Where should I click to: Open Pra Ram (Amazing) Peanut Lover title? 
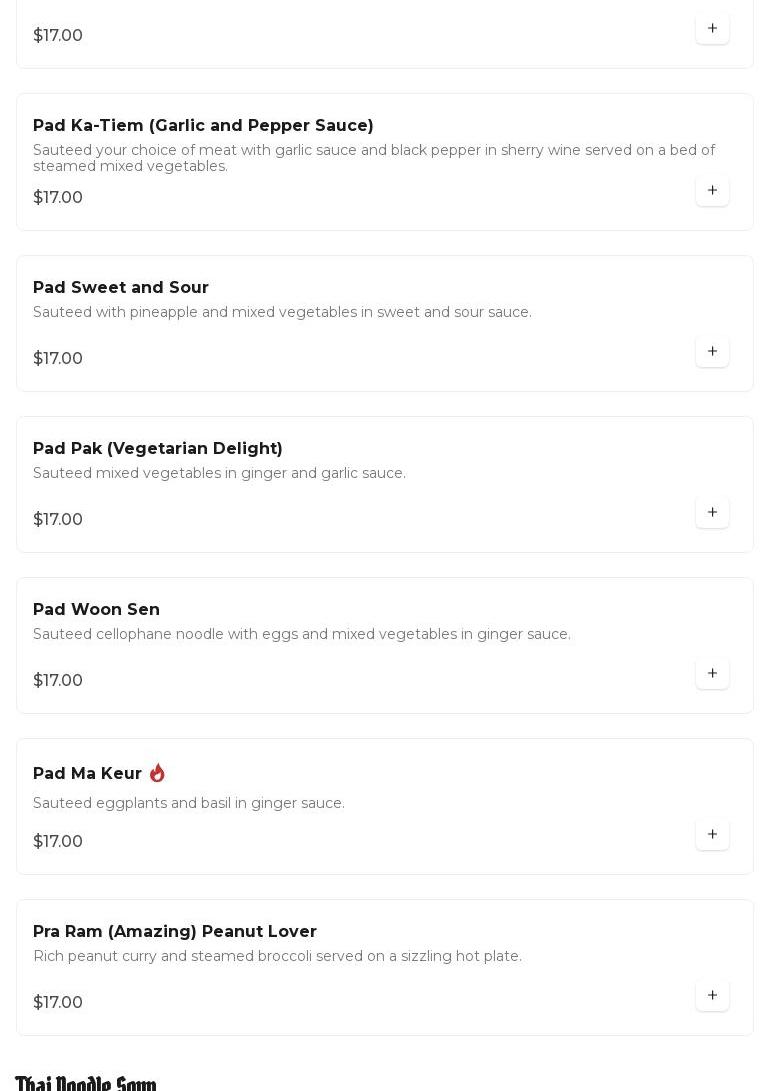coord(175,931)
